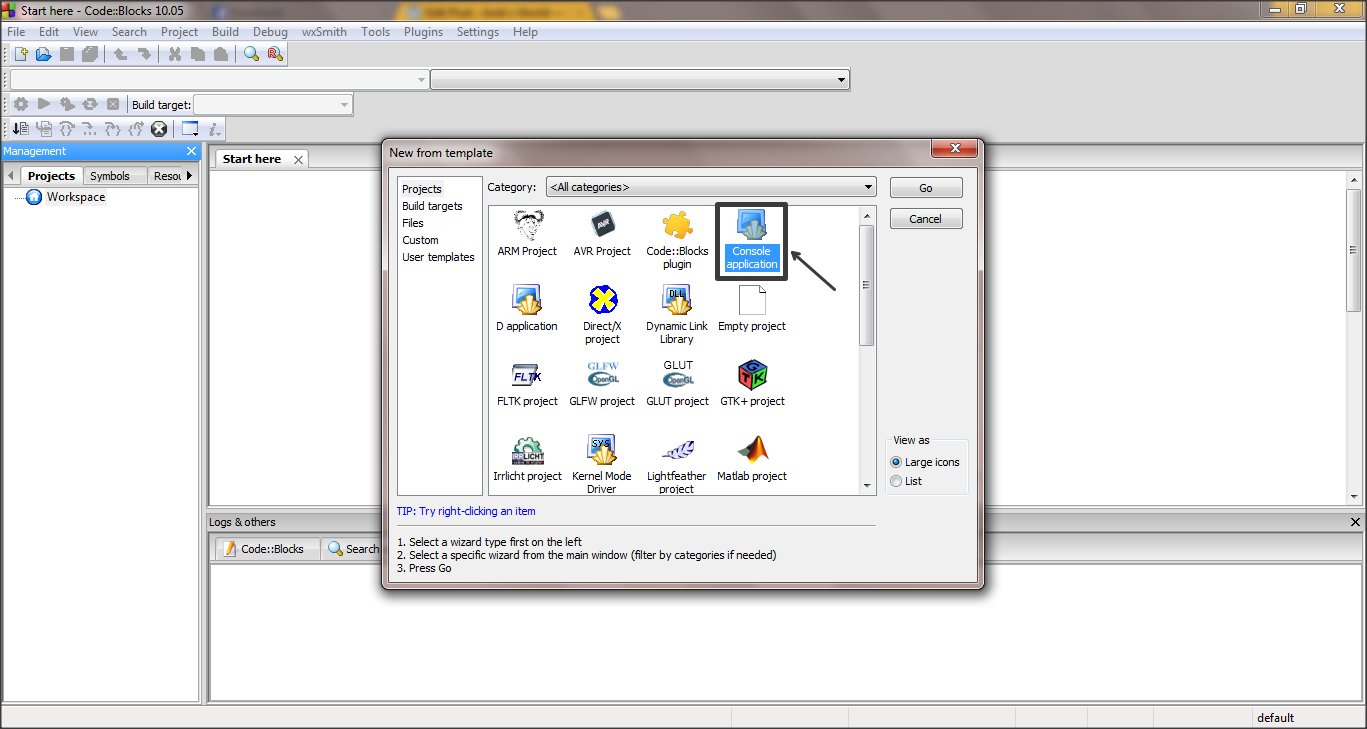Open the Build target dropdown
1367x729 pixels.
pos(273,104)
